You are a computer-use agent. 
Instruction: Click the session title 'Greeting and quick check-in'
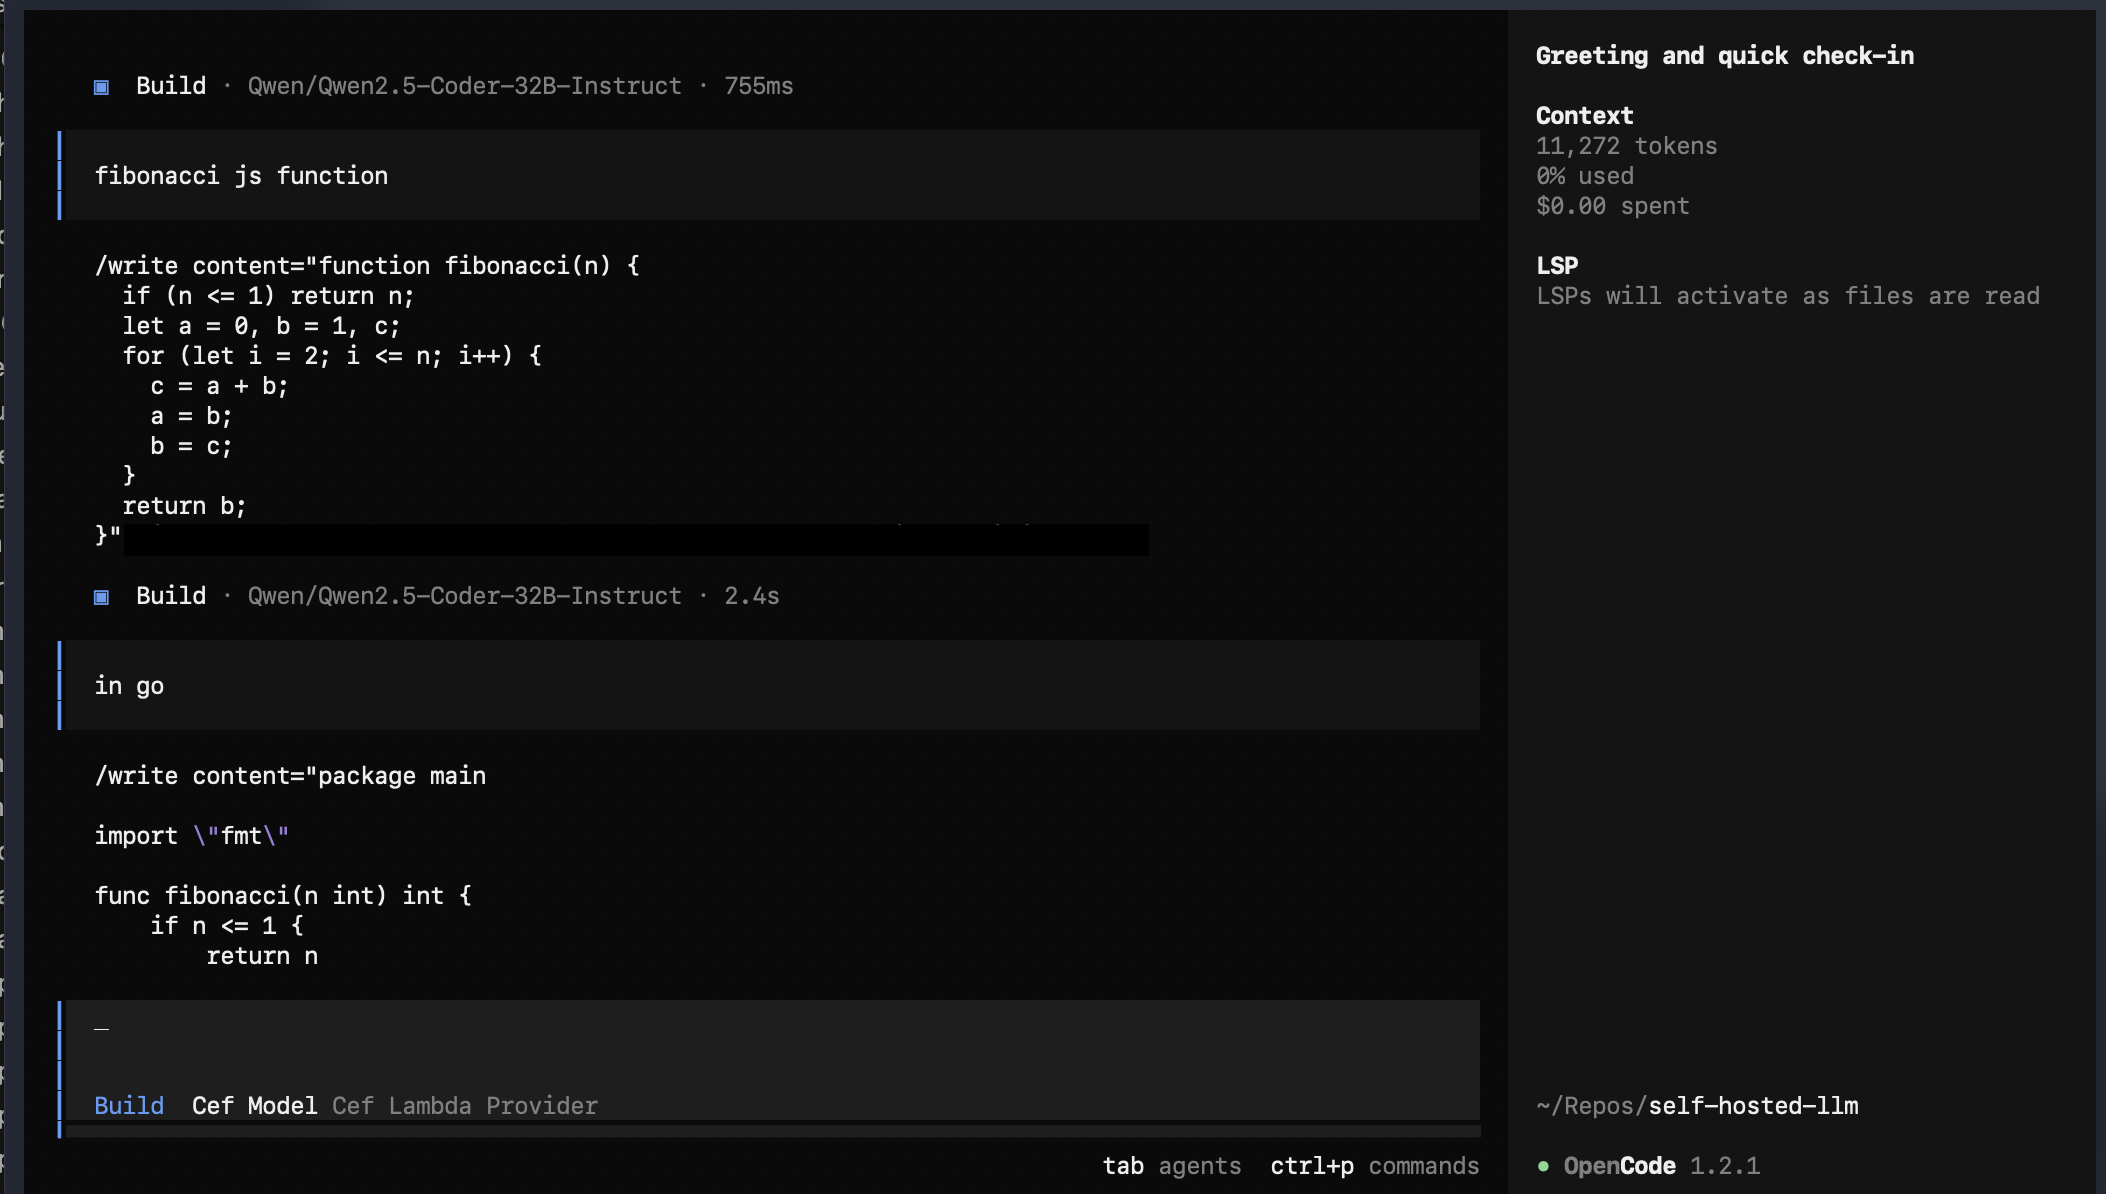[1724, 56]
